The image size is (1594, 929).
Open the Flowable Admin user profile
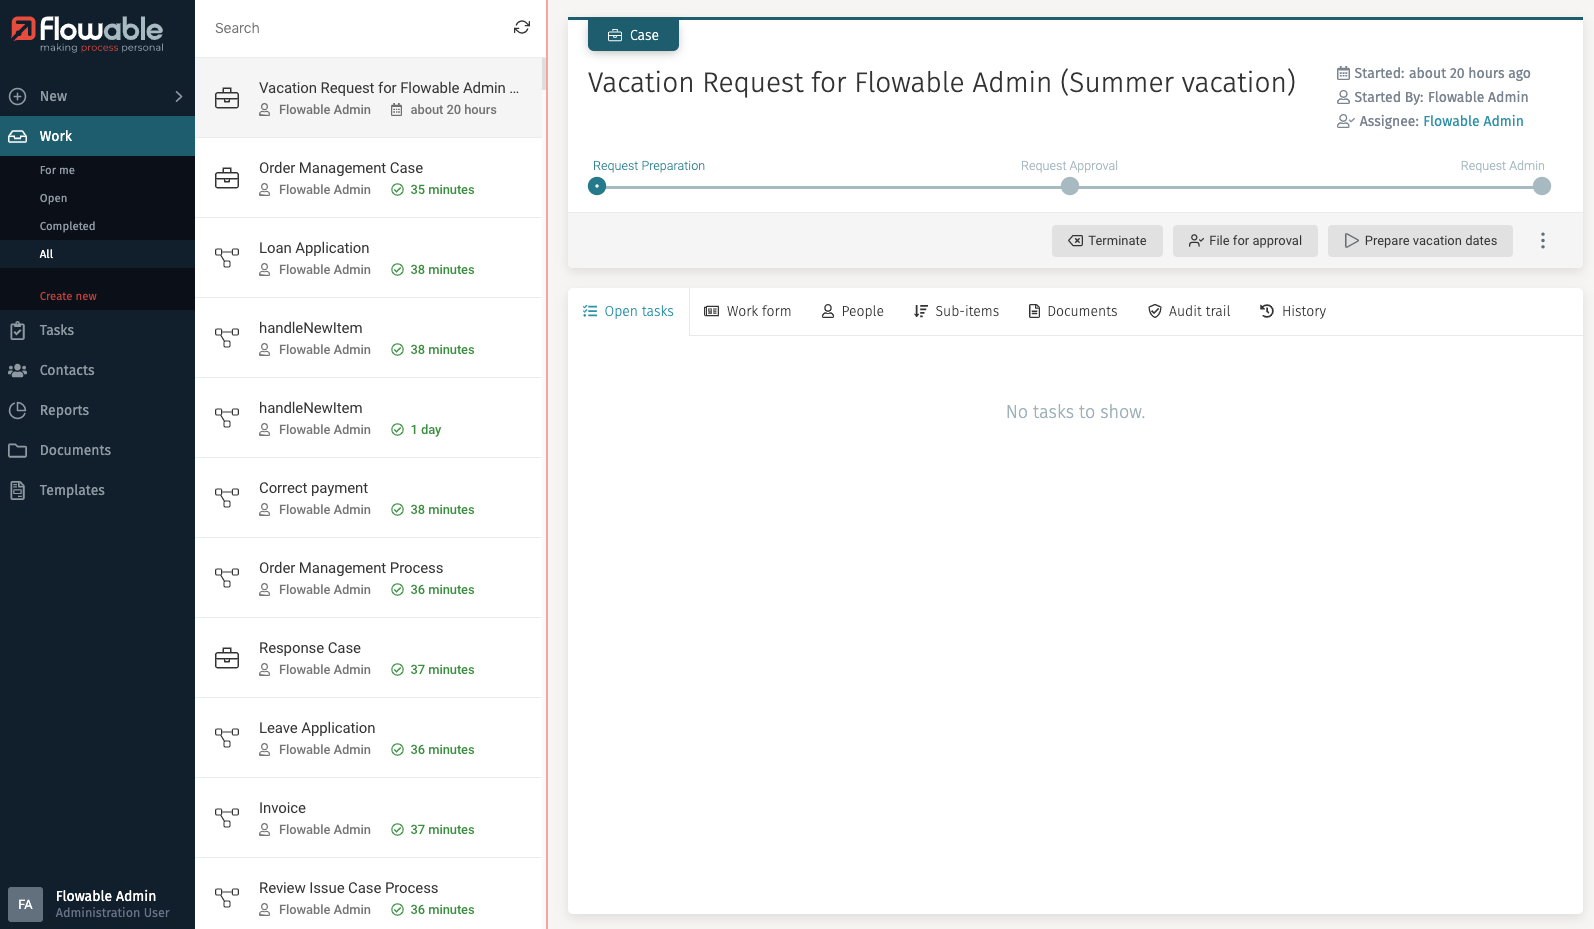(97, 903)
